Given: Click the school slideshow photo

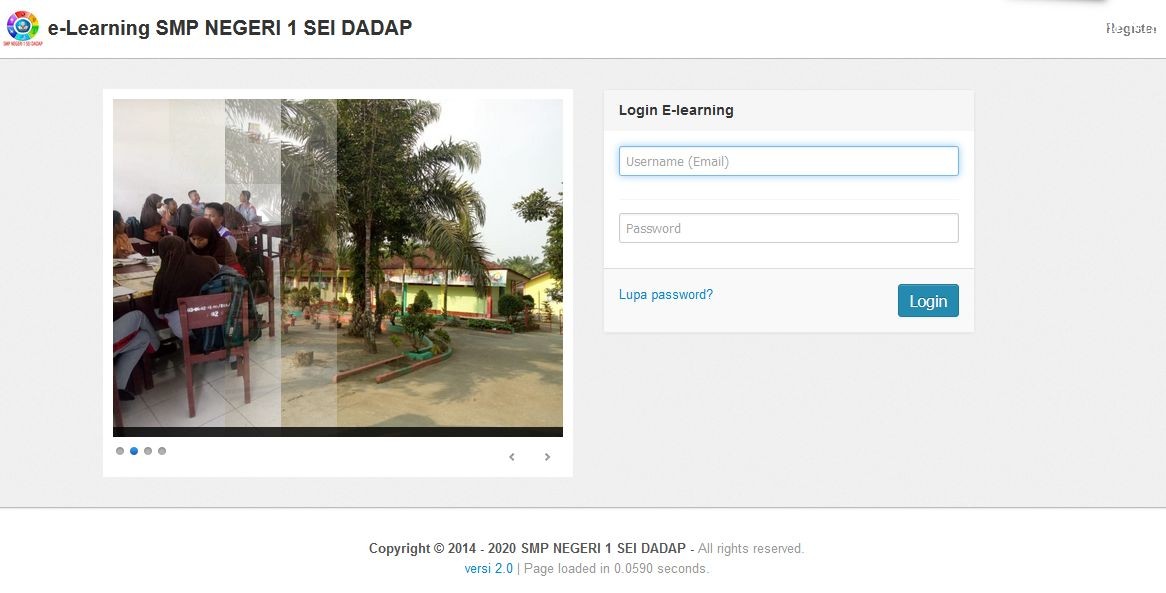Looking at the screenshot, I should (338, 263).
